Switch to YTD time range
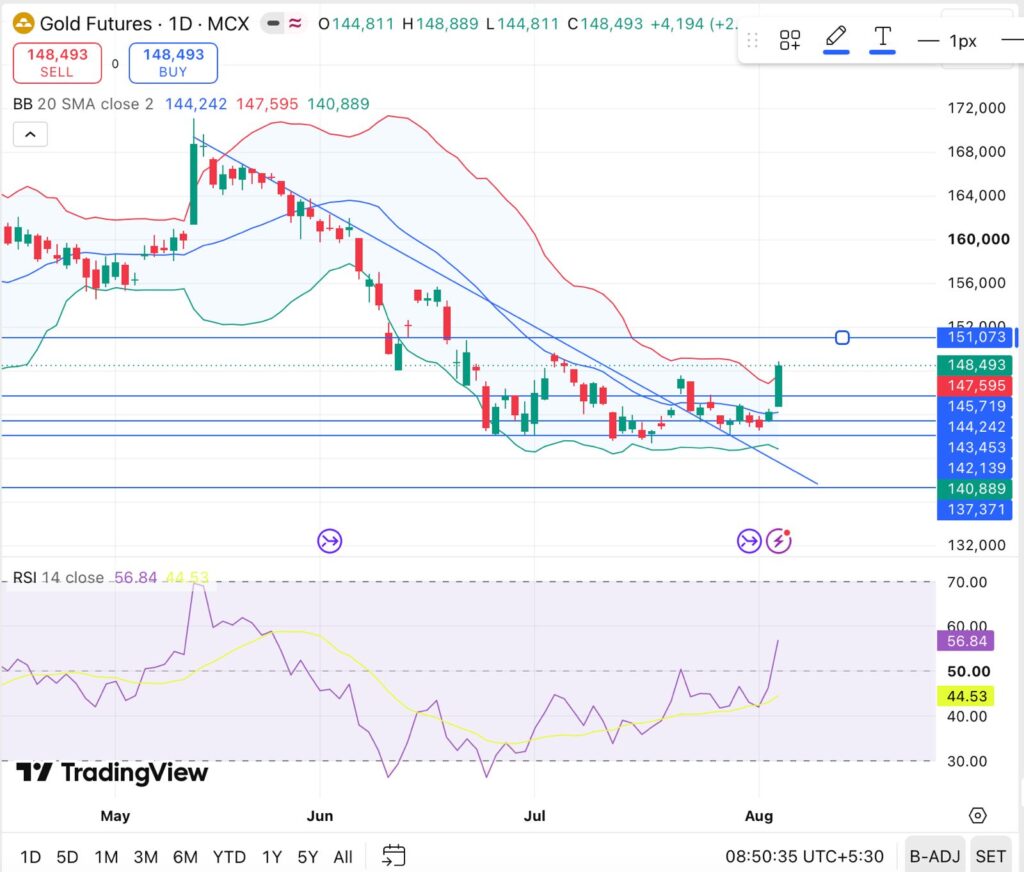Image resolution: width=1024 pixels, height=872 pixels. click(229, 856)
